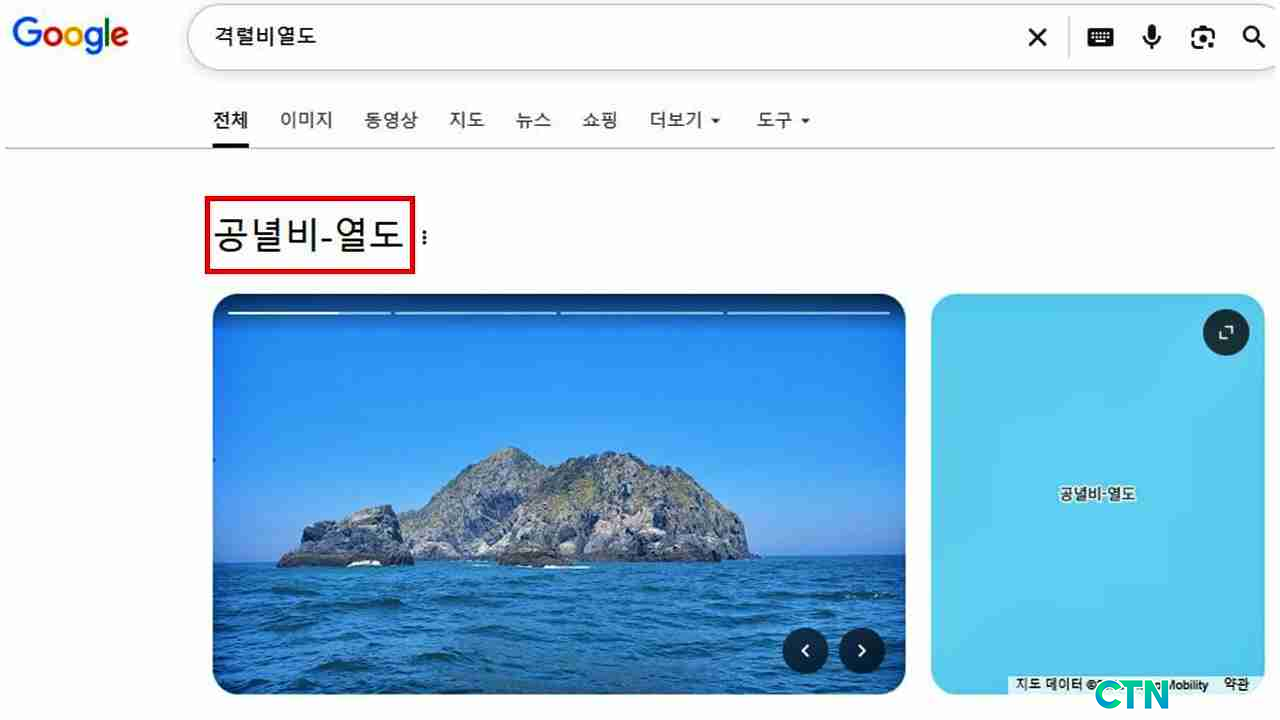Clear the search box with the X icon
This screenshot has height=720, width=1280.
(x=1038, y=38)
